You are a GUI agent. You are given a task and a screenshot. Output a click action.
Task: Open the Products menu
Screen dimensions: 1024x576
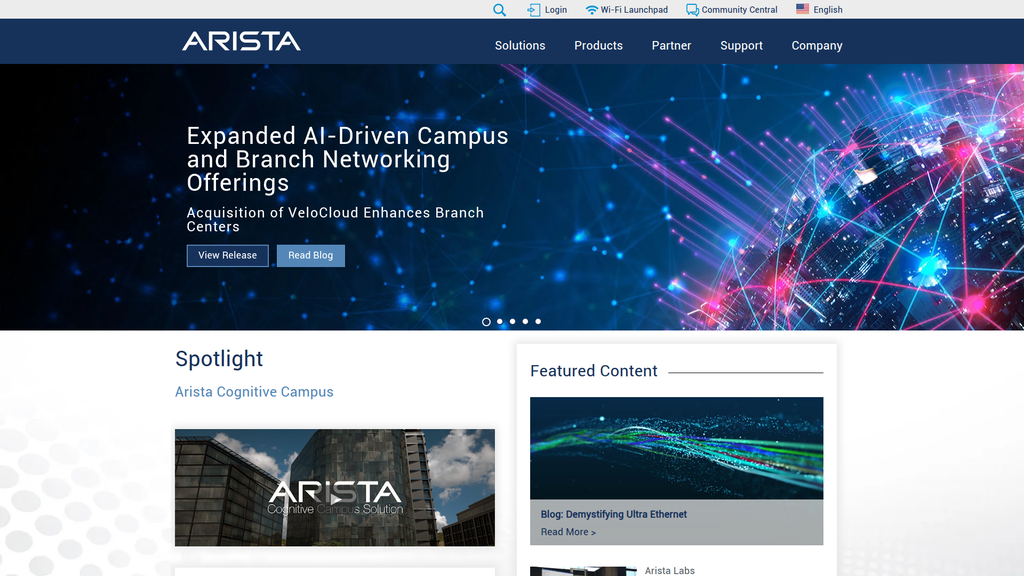(x=598, y=46)
